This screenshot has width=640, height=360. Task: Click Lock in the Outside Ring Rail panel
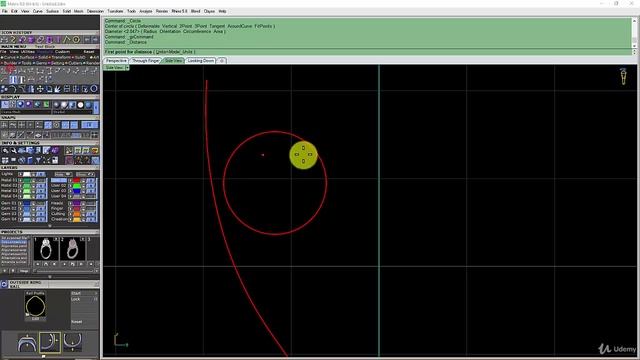76,299
